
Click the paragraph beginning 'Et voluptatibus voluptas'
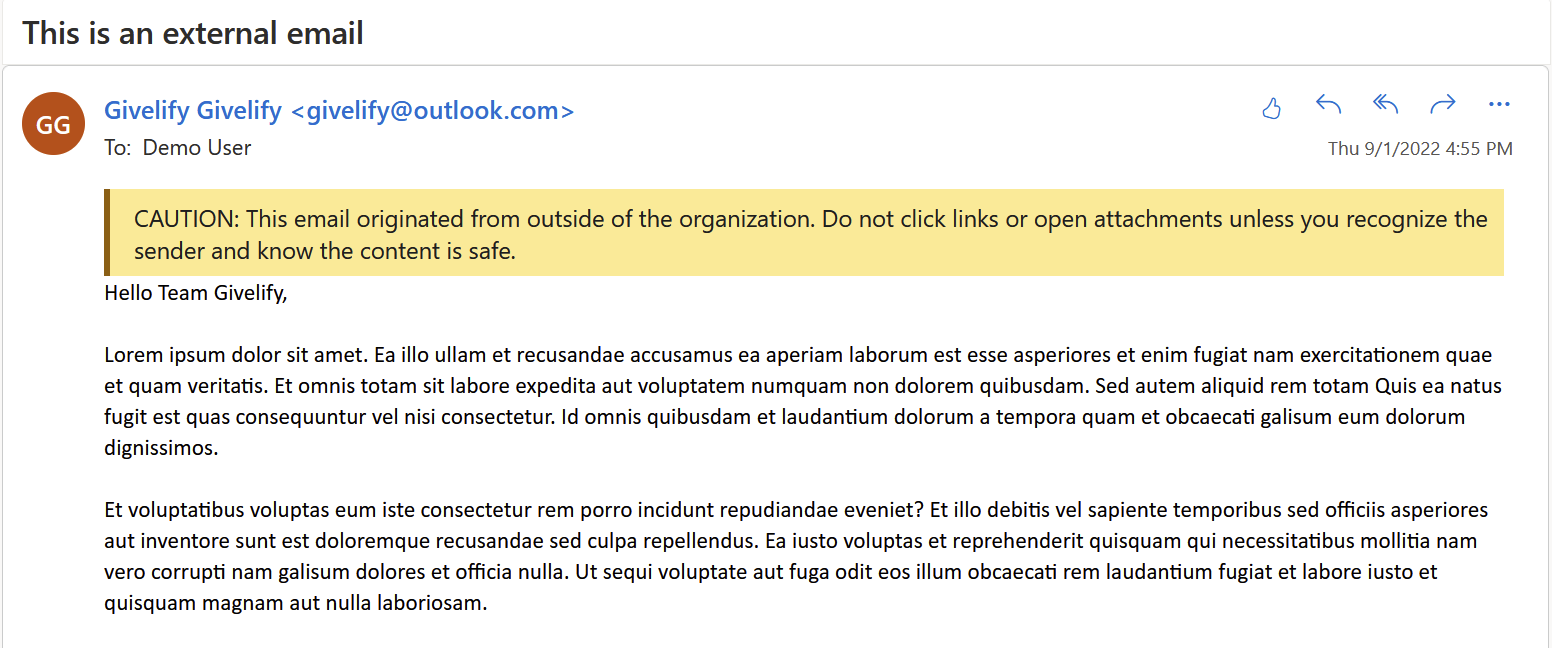click(796, 557)
